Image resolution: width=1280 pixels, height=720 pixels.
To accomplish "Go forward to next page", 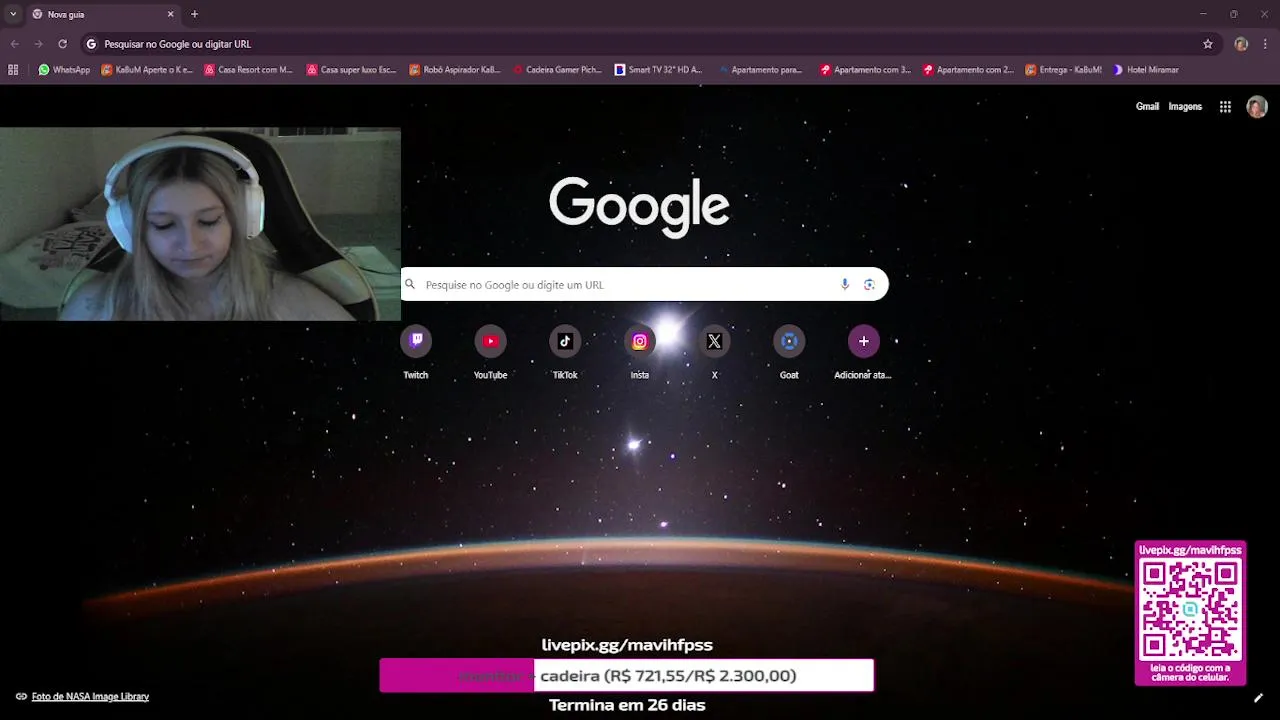I will [x=38, y=44].
